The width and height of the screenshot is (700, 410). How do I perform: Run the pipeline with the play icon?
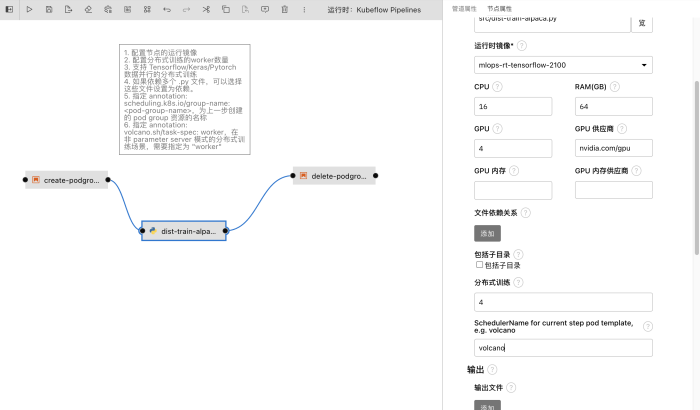tap(29, 9)
